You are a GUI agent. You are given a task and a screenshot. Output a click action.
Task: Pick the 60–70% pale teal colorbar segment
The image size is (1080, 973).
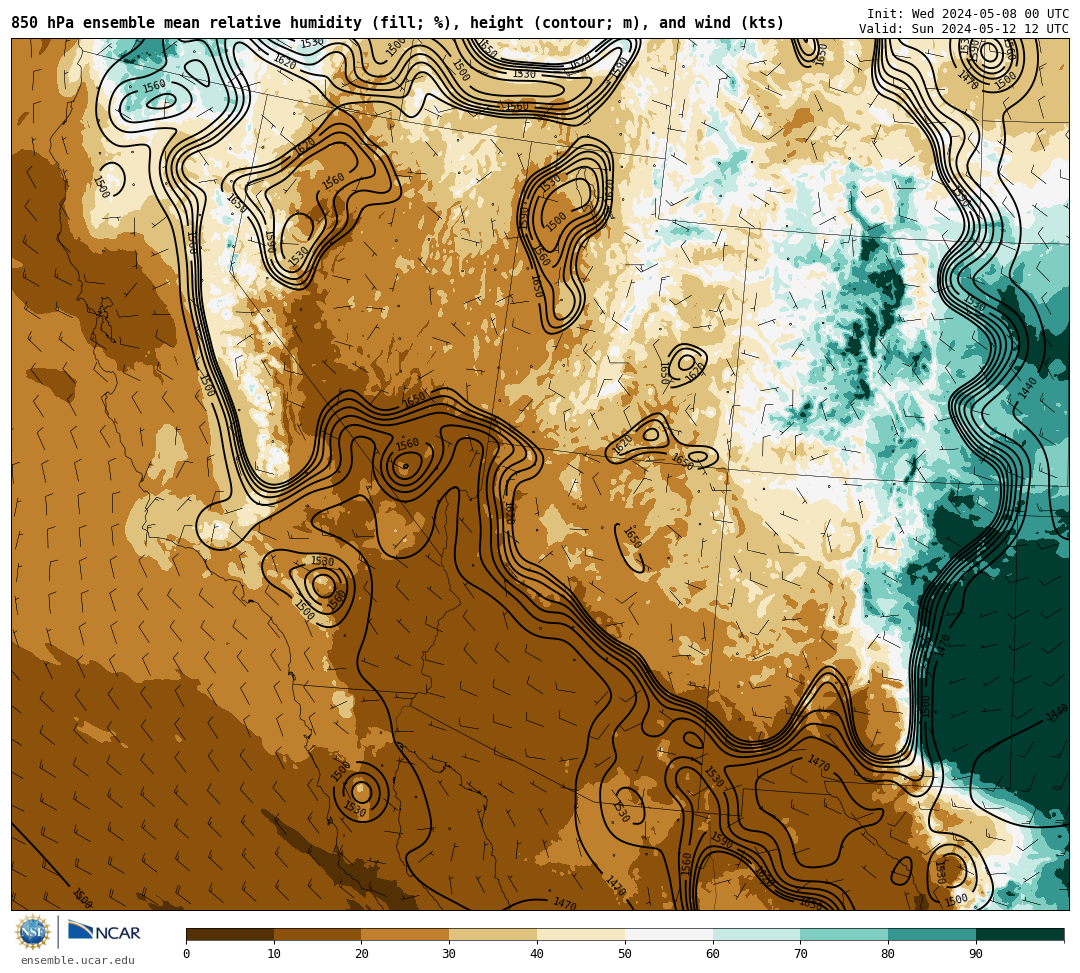(757, 934)
